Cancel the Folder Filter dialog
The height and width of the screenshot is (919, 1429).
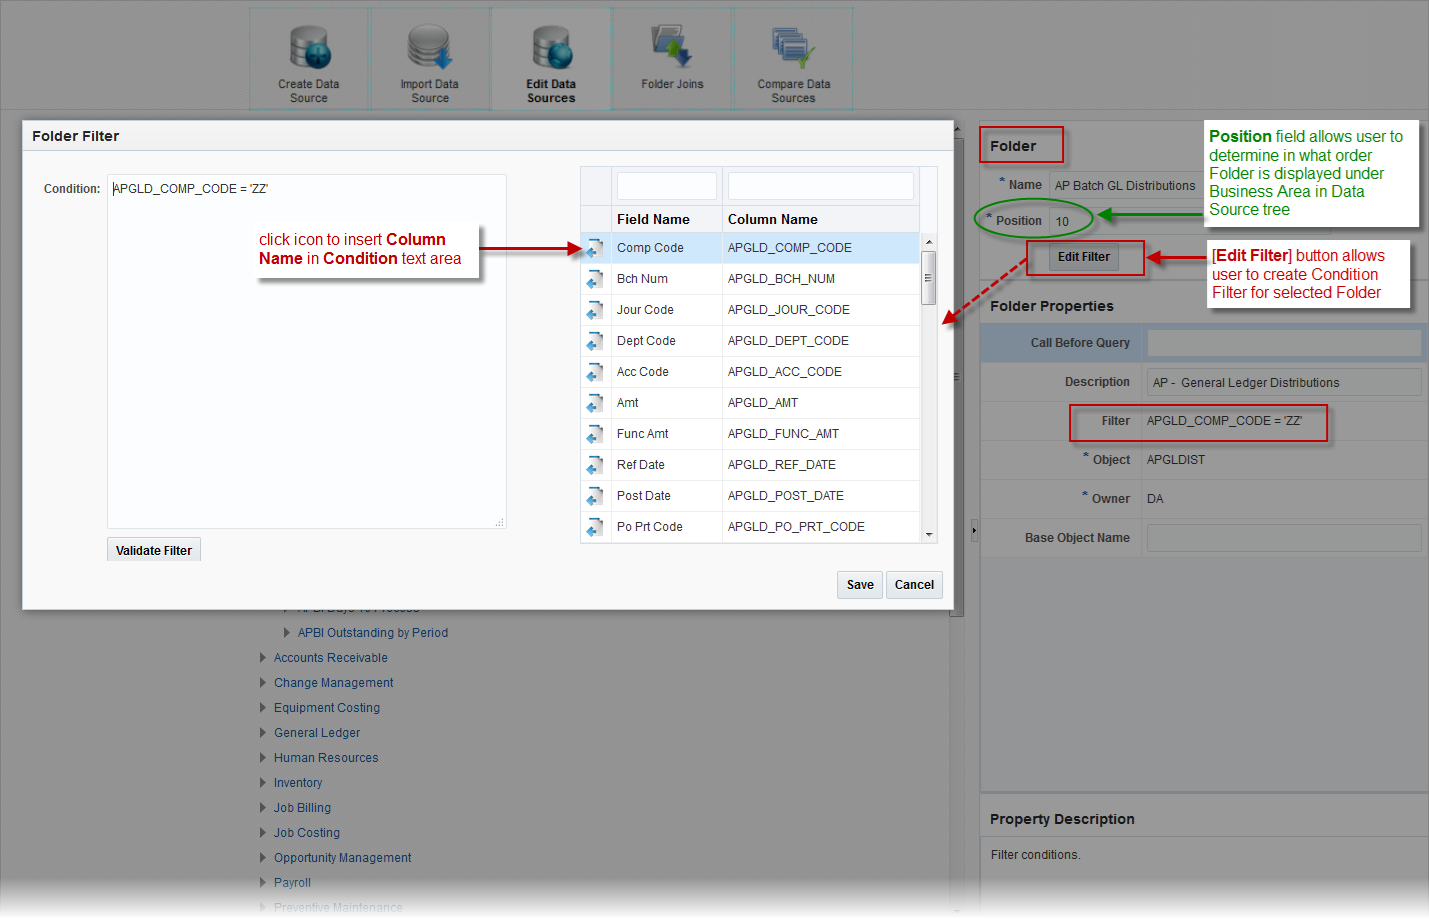pyautogui.click(x=914, y=585)
